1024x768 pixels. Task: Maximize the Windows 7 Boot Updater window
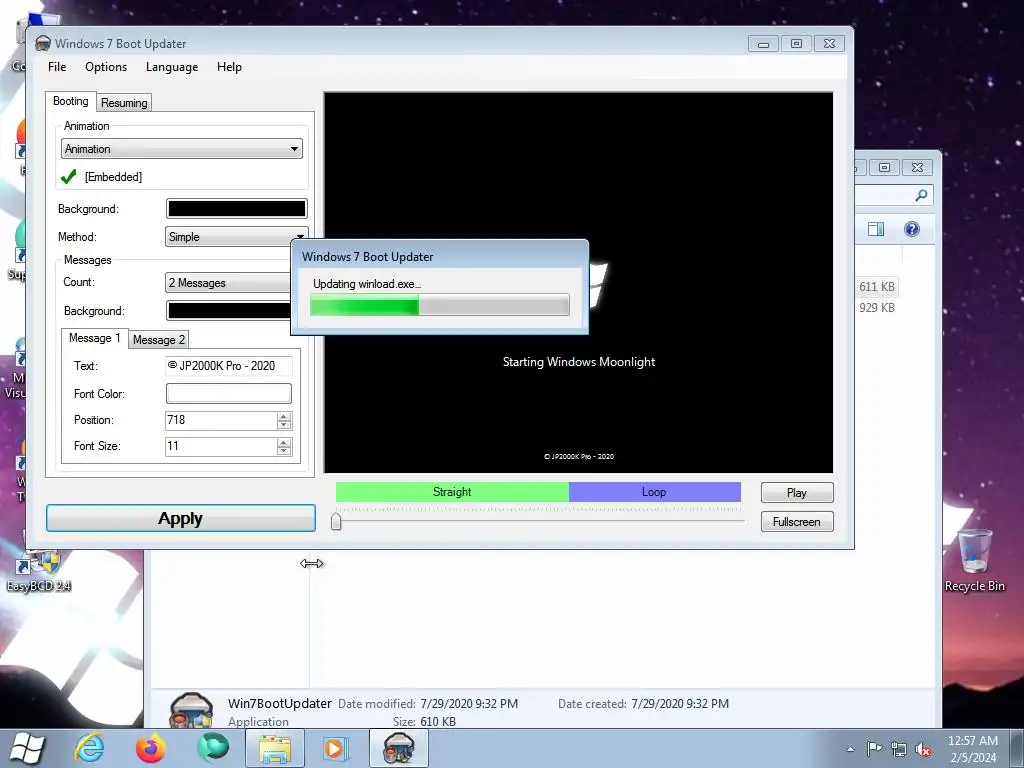(796, 44)
